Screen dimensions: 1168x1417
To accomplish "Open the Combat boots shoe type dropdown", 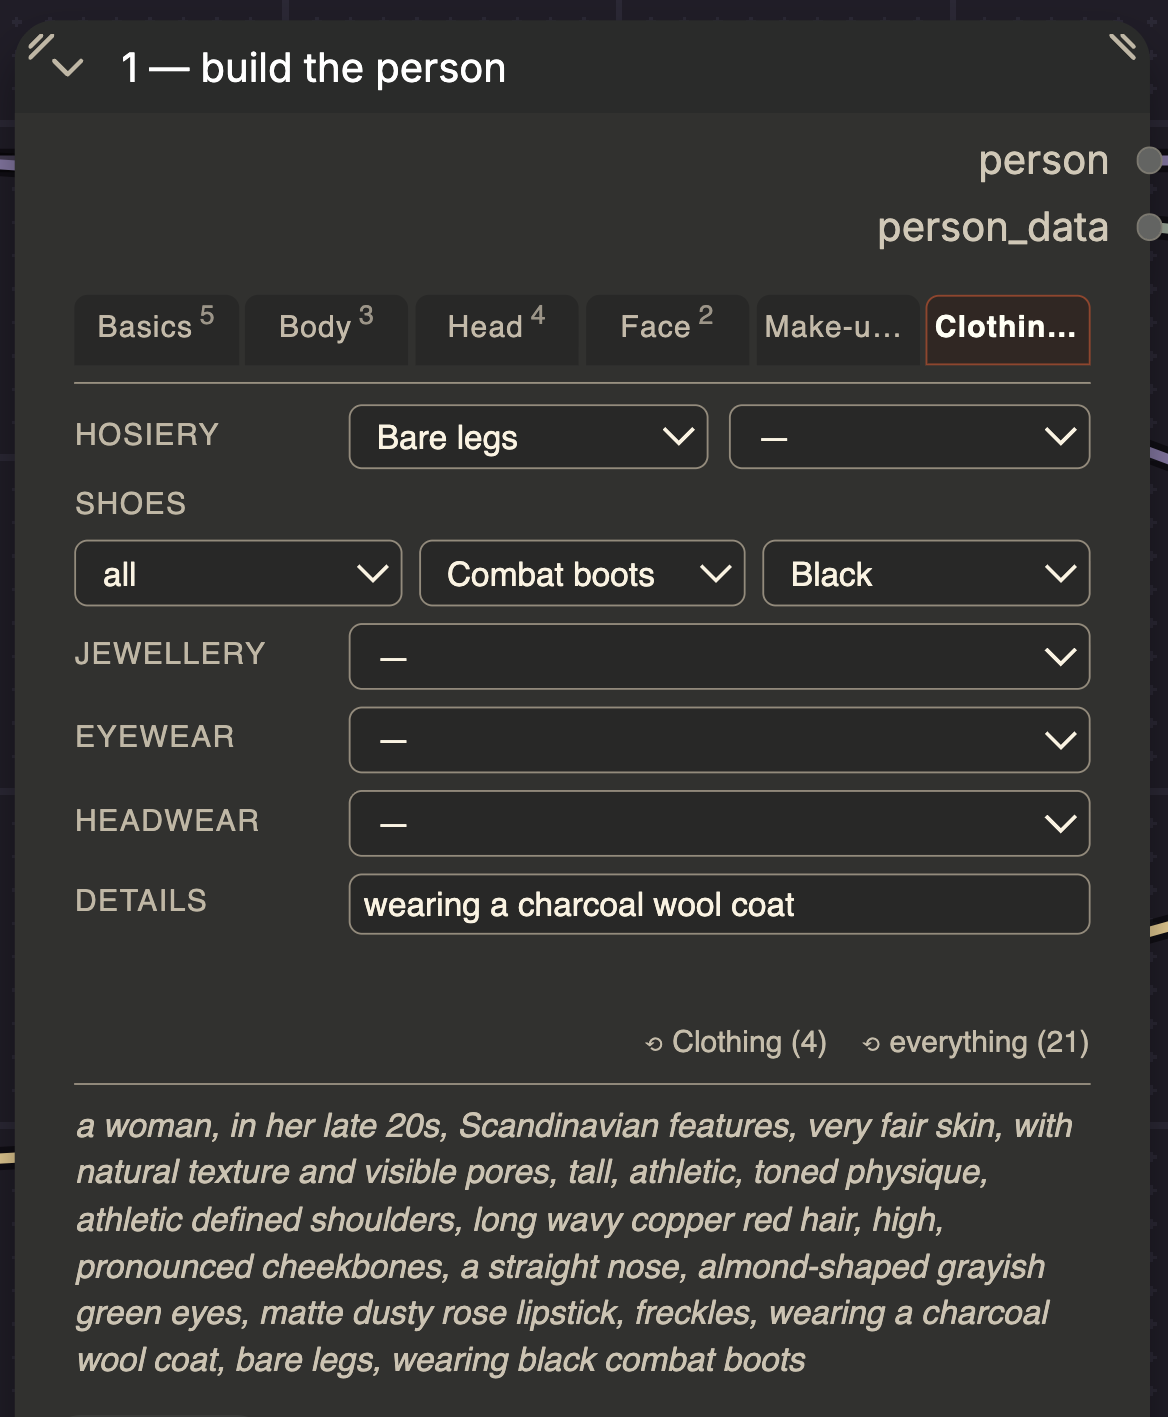I will tap(582, 573).
